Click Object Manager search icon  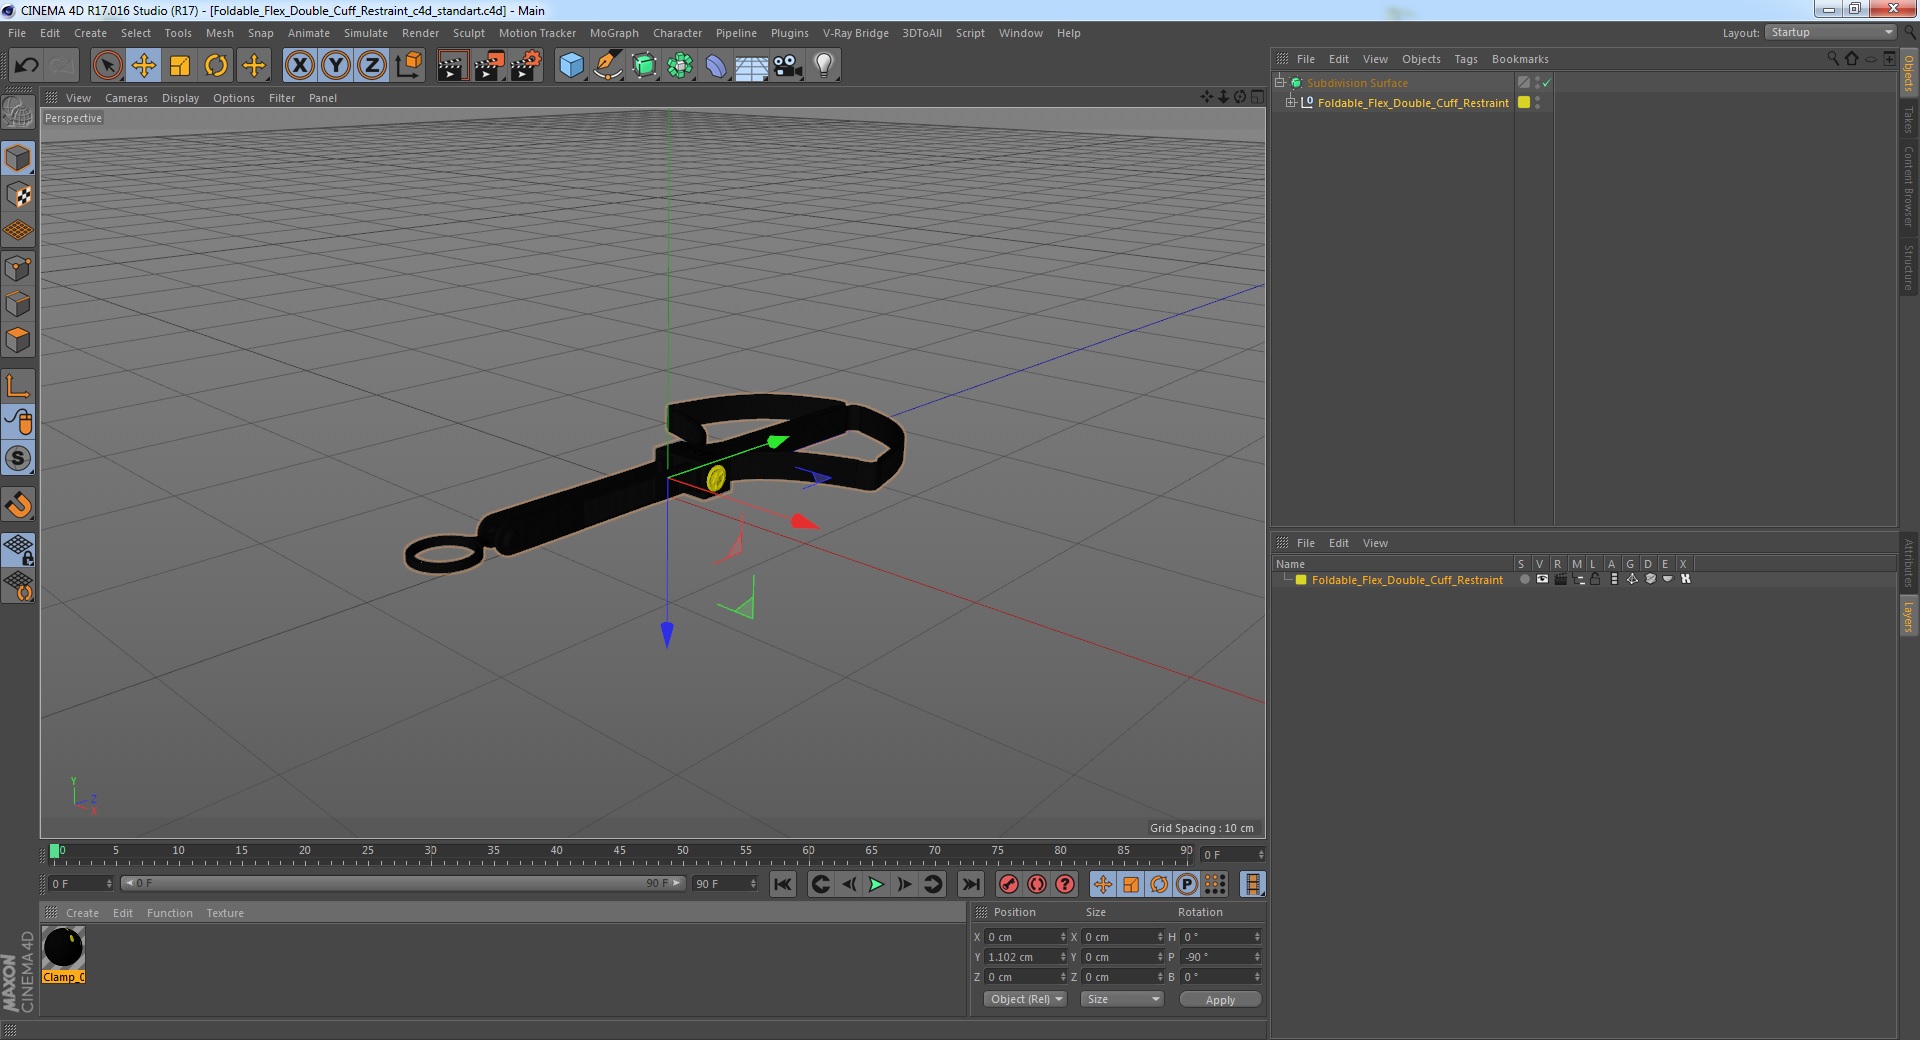click(1832, 58)
